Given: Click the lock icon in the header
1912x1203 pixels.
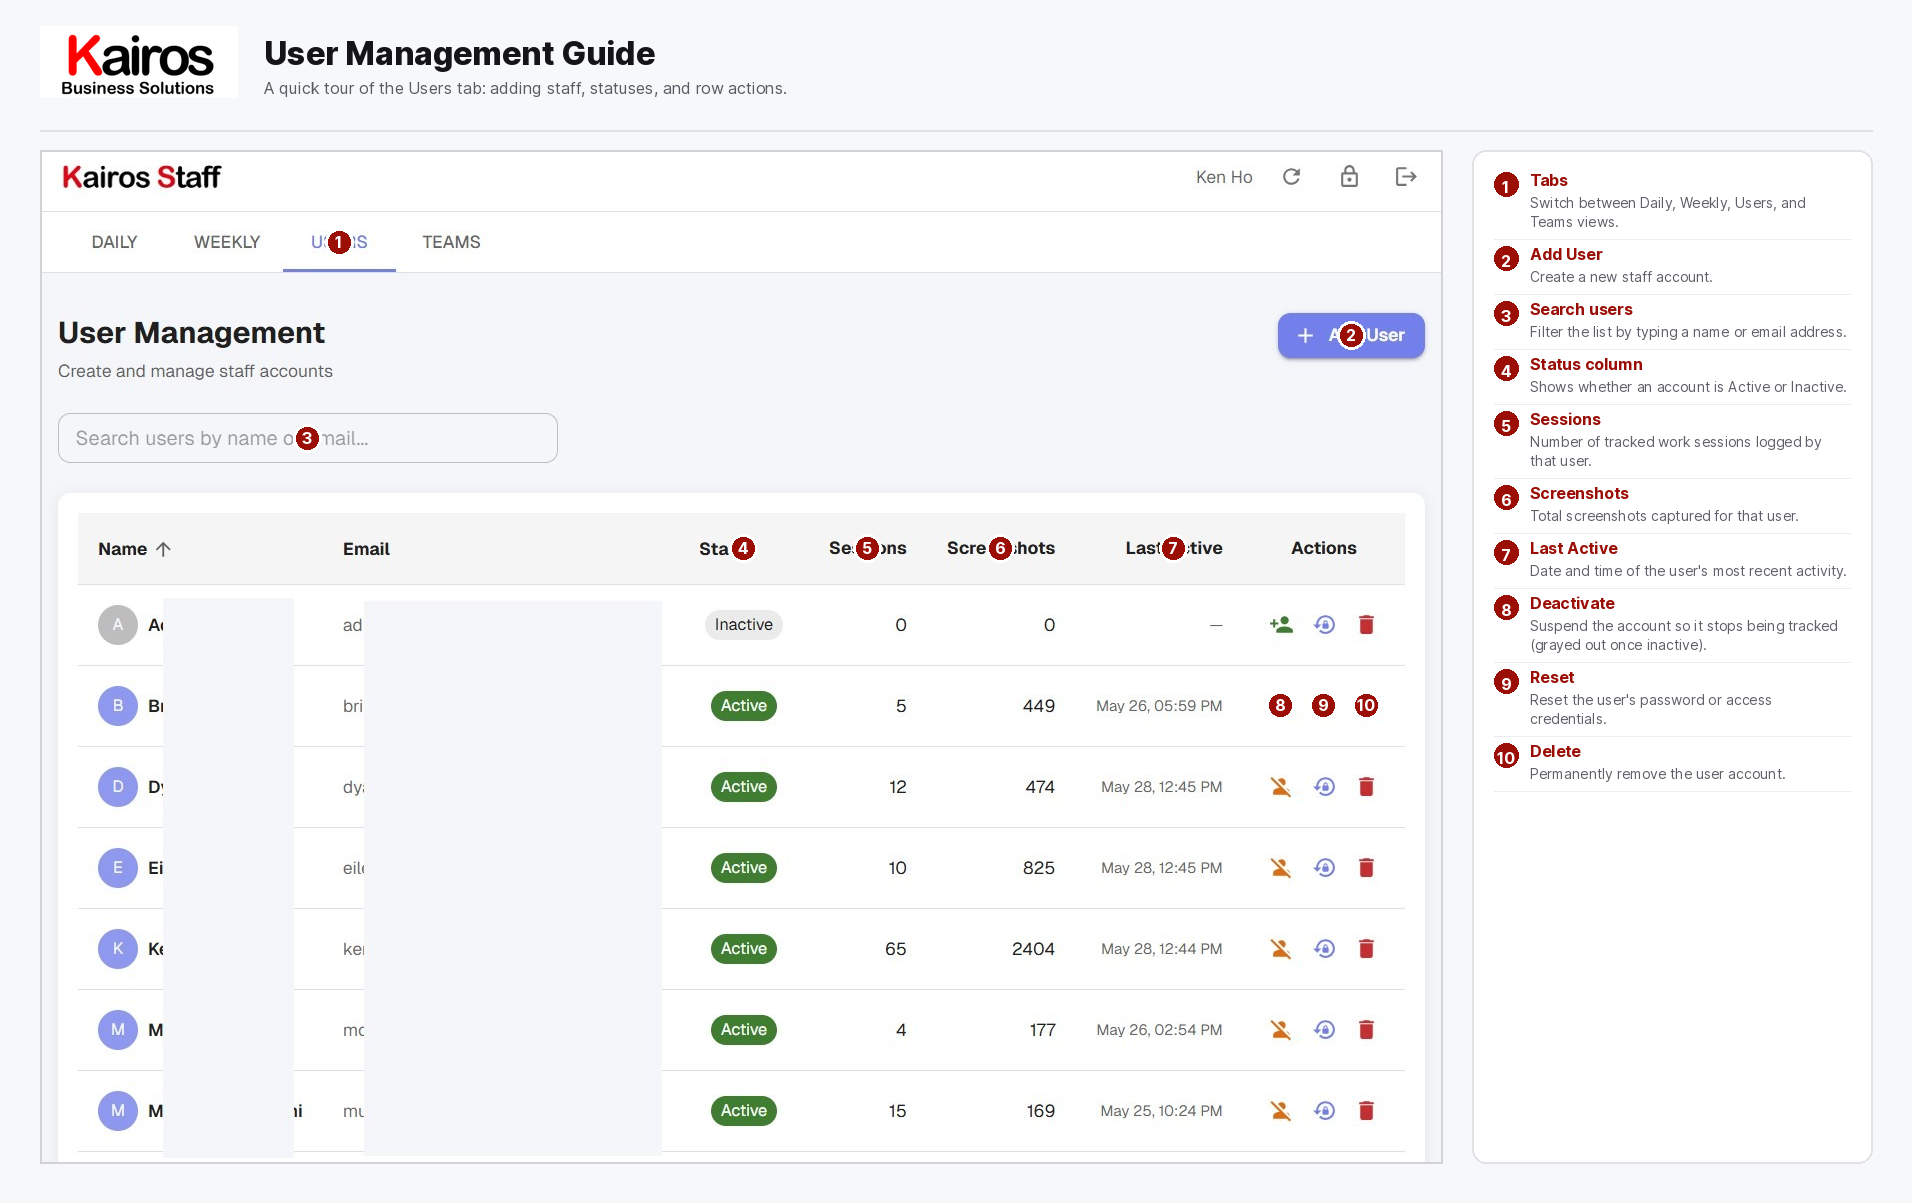Looking at the screenshot, I should pyautogui.click(x=1349, y=177).
